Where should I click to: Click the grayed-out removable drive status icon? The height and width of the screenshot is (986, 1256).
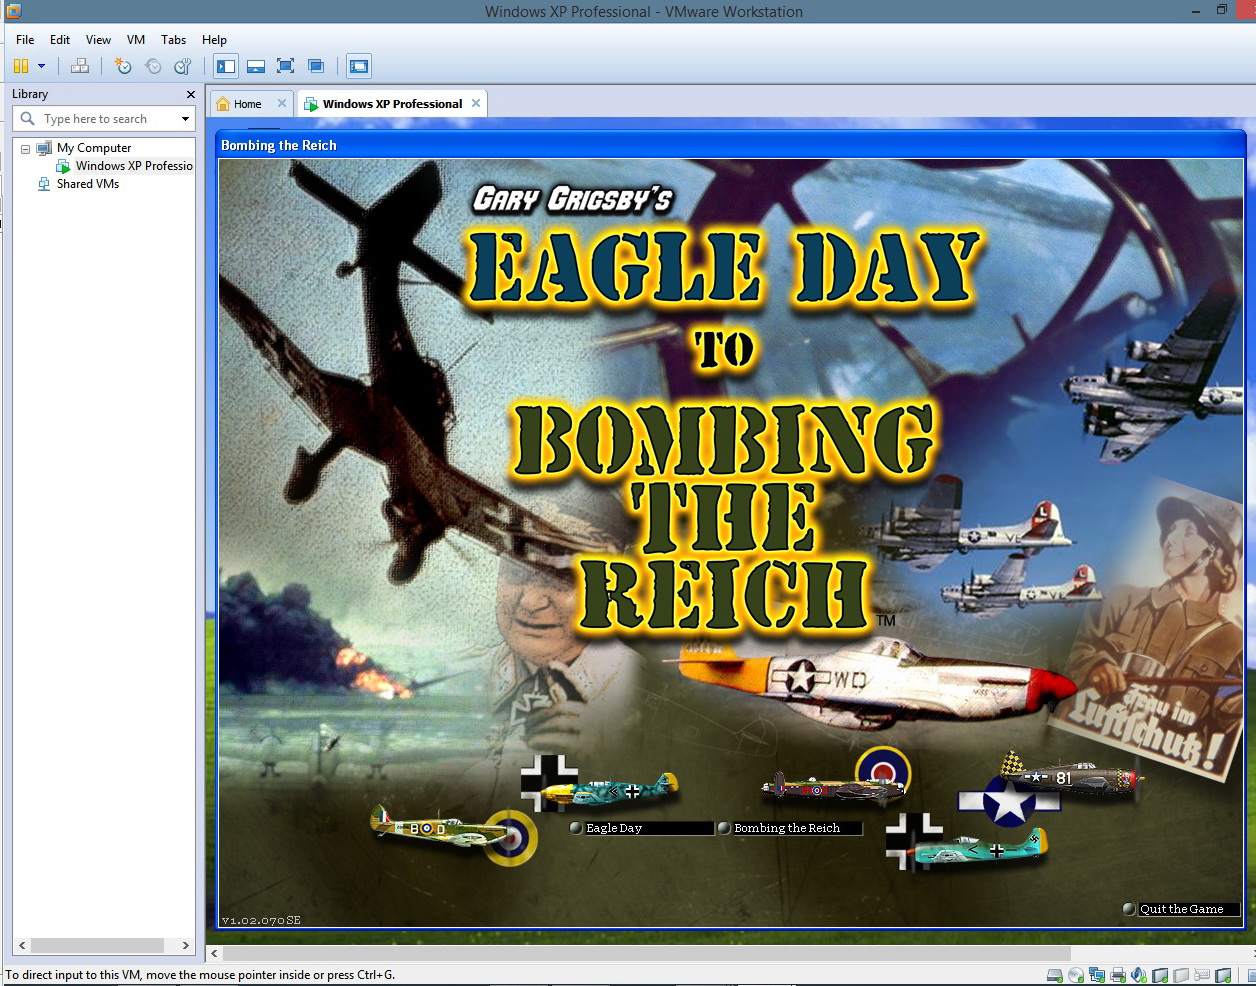pyautogui.click(x=1180, y=975)
